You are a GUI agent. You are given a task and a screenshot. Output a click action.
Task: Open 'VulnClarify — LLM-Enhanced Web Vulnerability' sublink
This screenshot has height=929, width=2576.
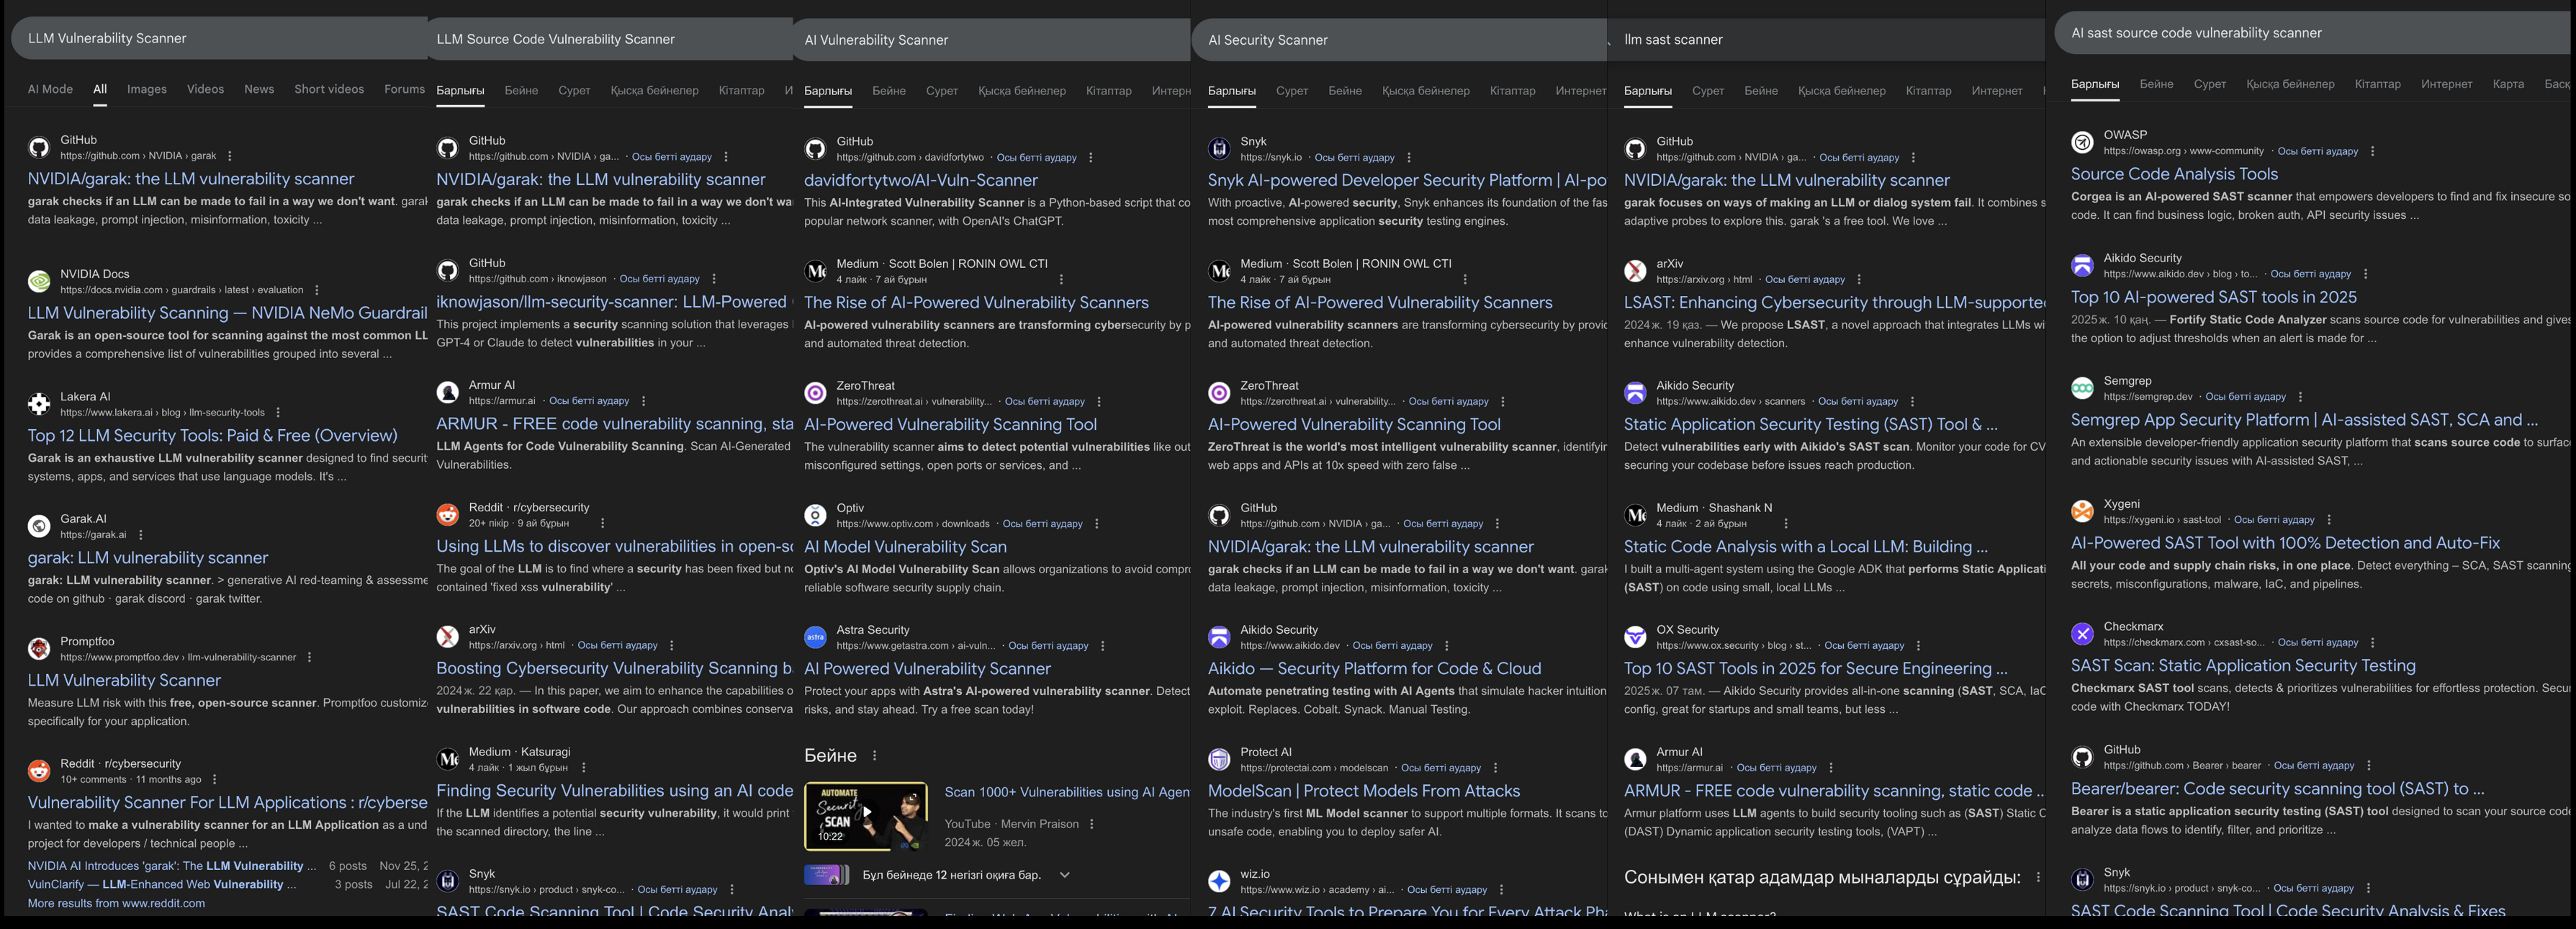tap(162, 884)
